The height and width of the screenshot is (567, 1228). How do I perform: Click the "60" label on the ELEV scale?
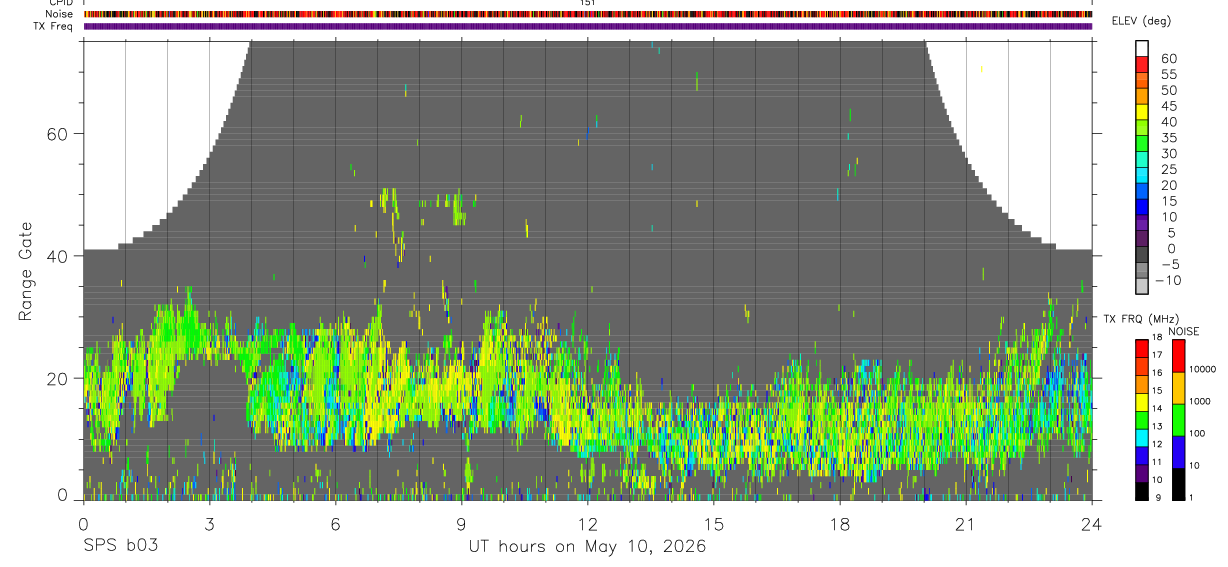point(1168,59)
